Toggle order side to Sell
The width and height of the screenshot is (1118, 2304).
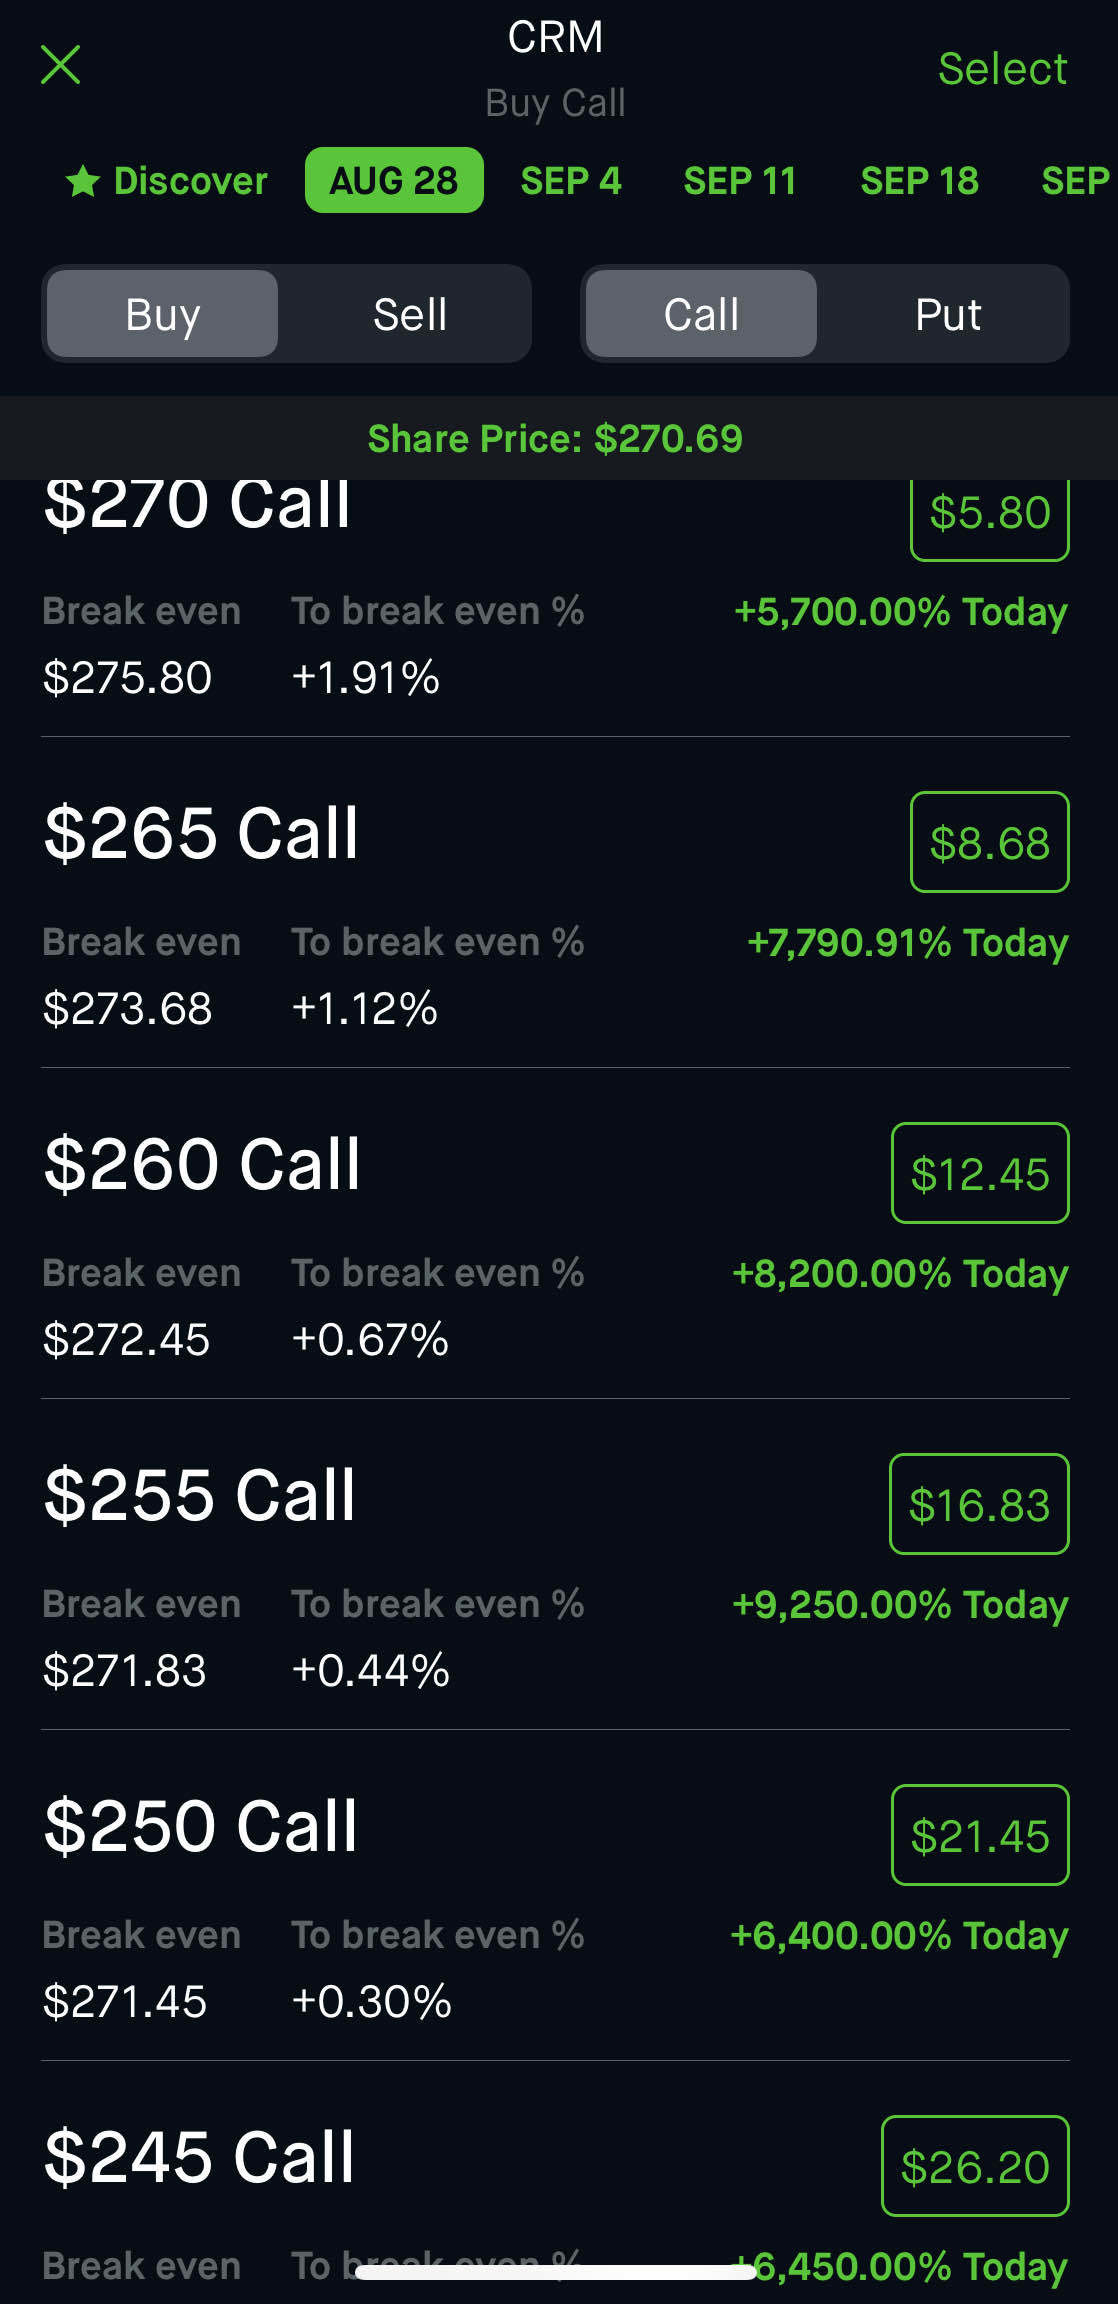[x=409, y=314]
